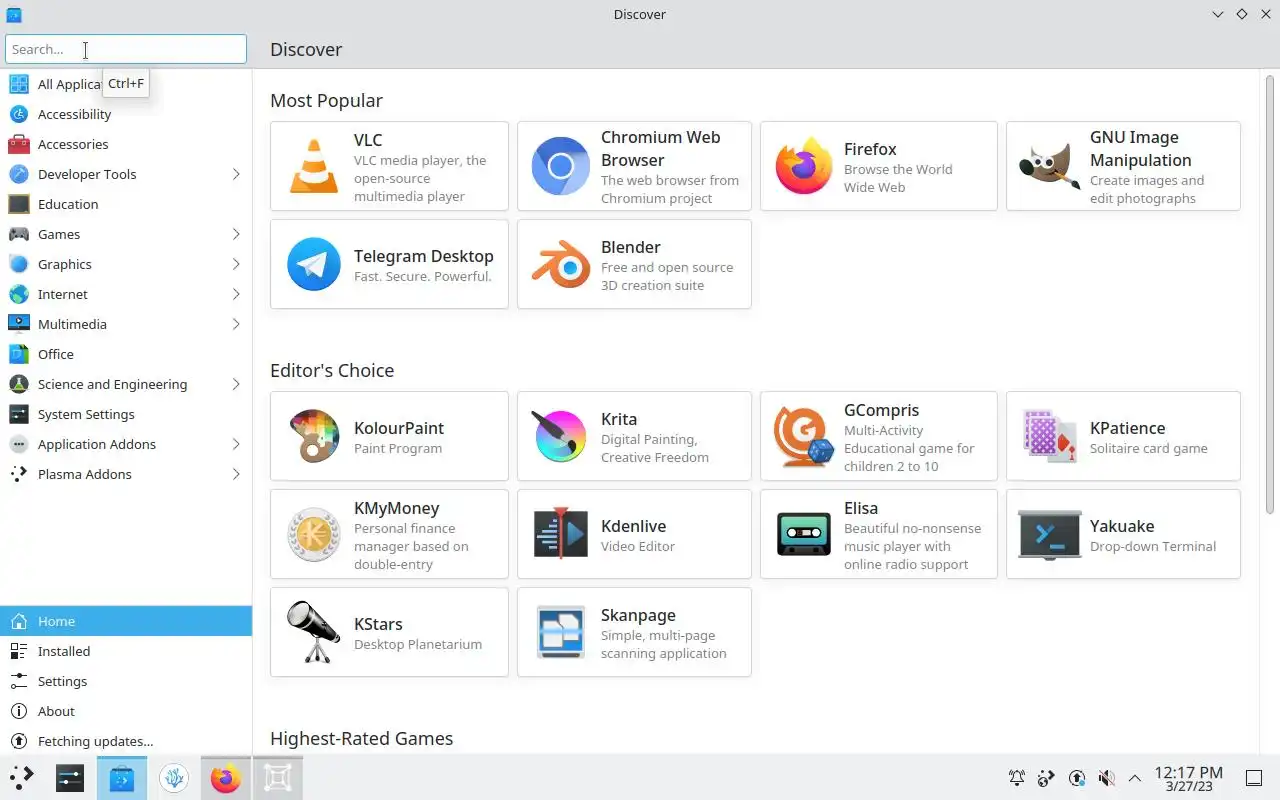Open the Telegram Desktop icon
The width and height of the screenshot is (1280, 800).
[x=314, y=264]
